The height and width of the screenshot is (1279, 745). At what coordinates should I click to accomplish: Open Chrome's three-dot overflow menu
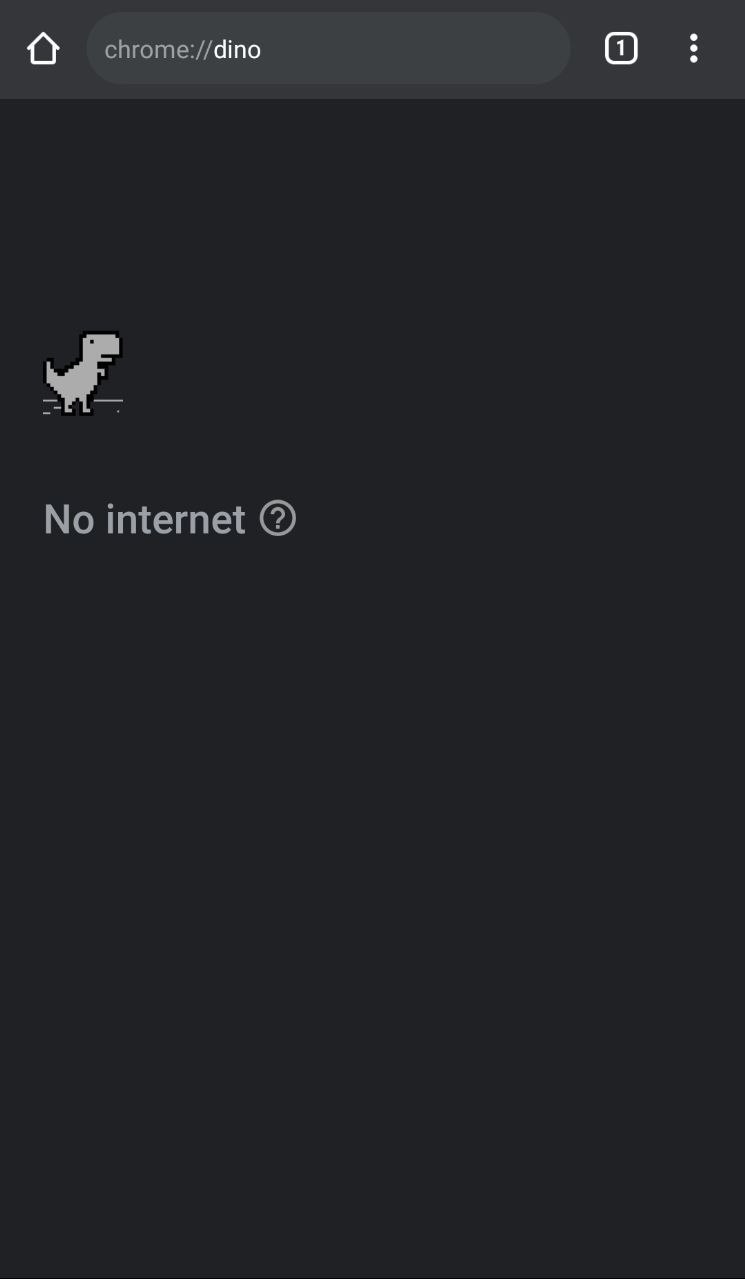693,48
